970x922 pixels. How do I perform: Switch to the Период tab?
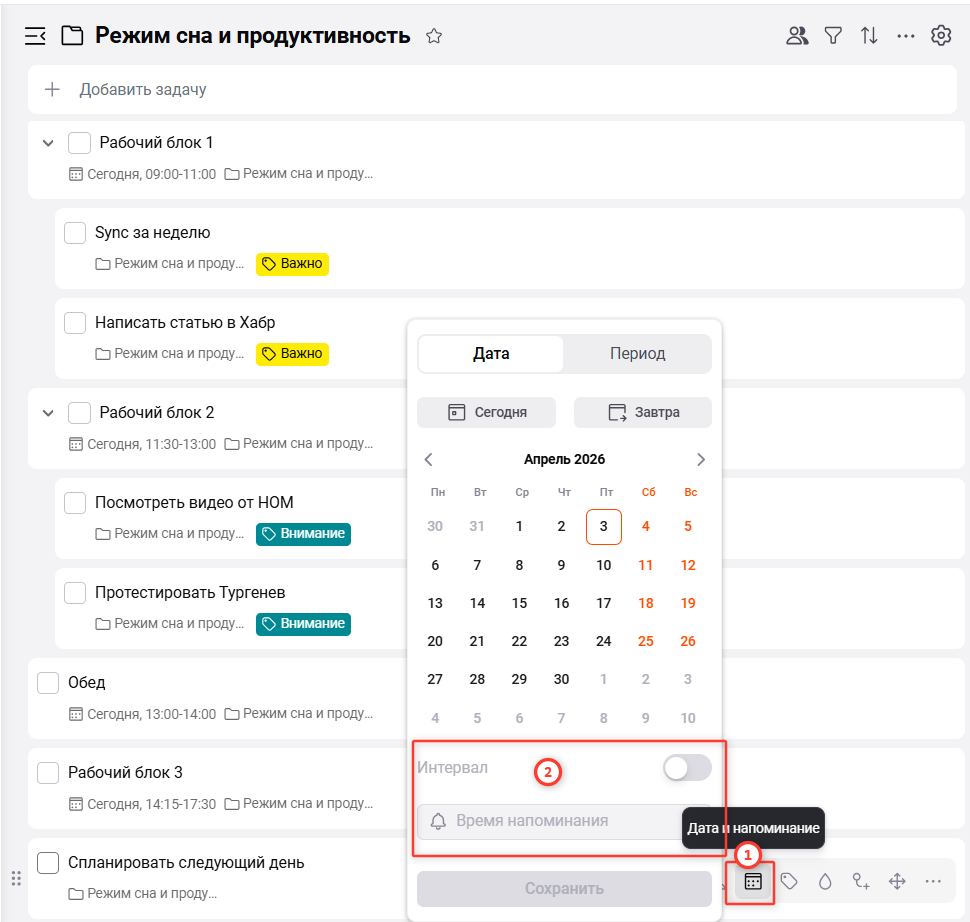click(x=637, y=353)
